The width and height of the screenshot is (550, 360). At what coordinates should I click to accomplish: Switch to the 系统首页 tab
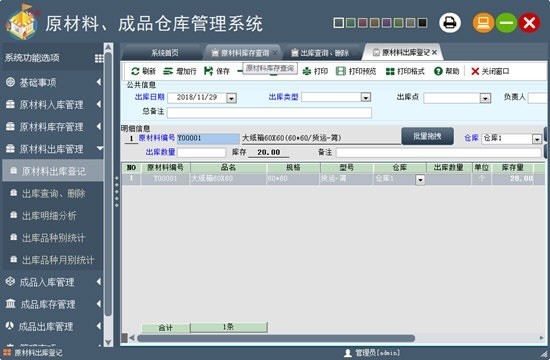coord(165,53)
